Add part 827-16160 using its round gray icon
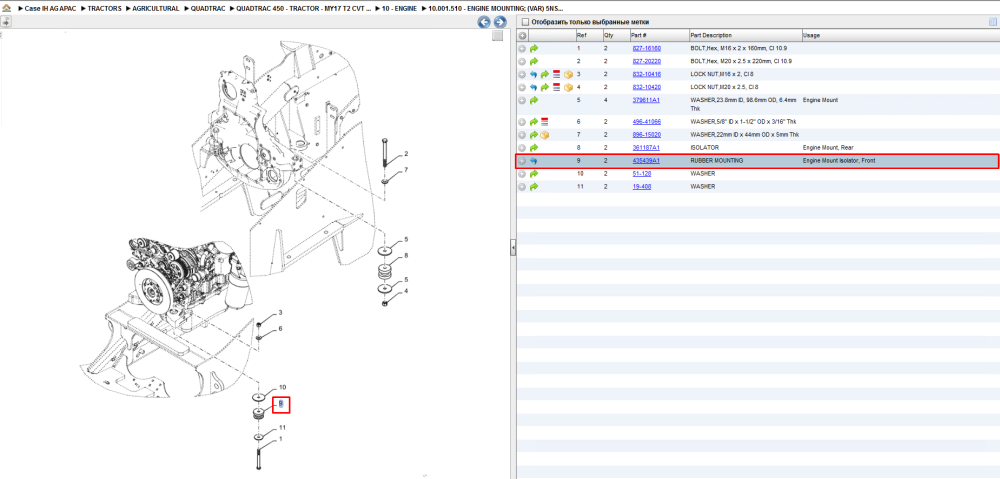The image size is (1000, 479). pos(522,48)
